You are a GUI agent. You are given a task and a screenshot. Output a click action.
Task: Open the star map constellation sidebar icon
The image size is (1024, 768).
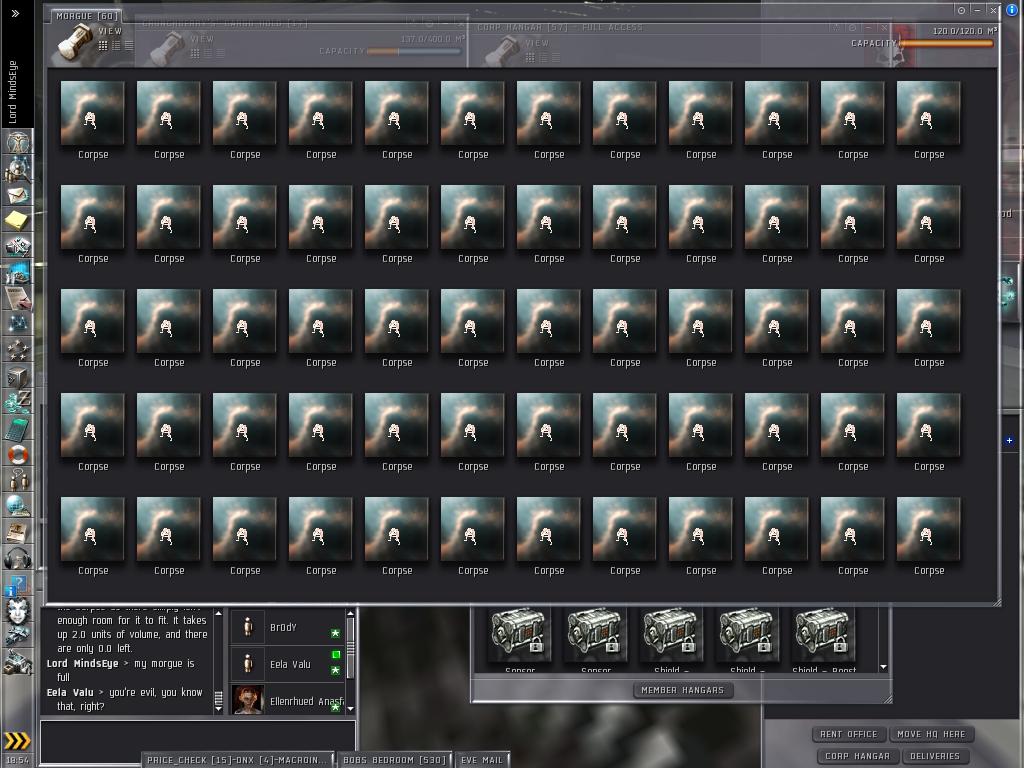18,324
